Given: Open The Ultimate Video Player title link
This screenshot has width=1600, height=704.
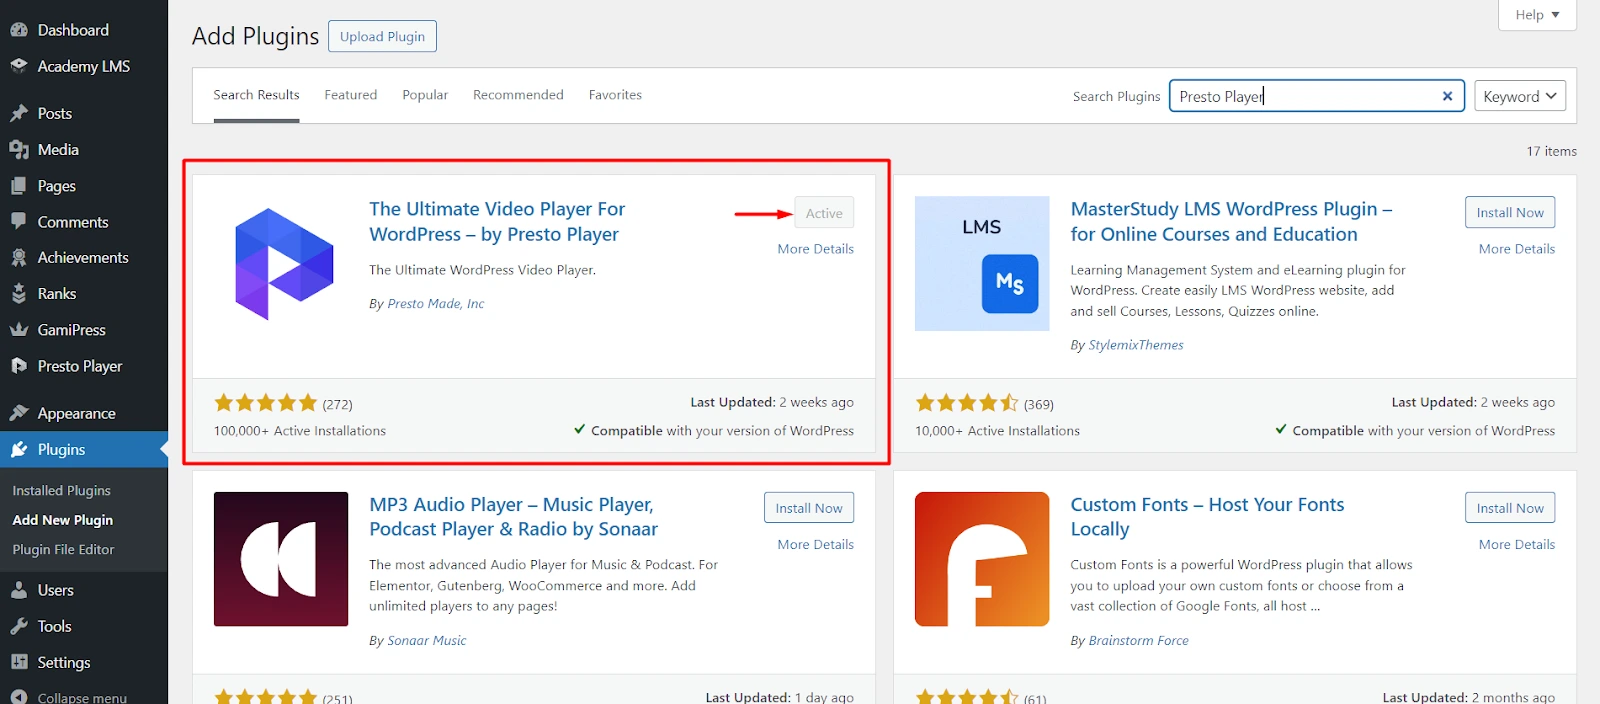Looking at the screenshot, I should (x=497, y=221).
